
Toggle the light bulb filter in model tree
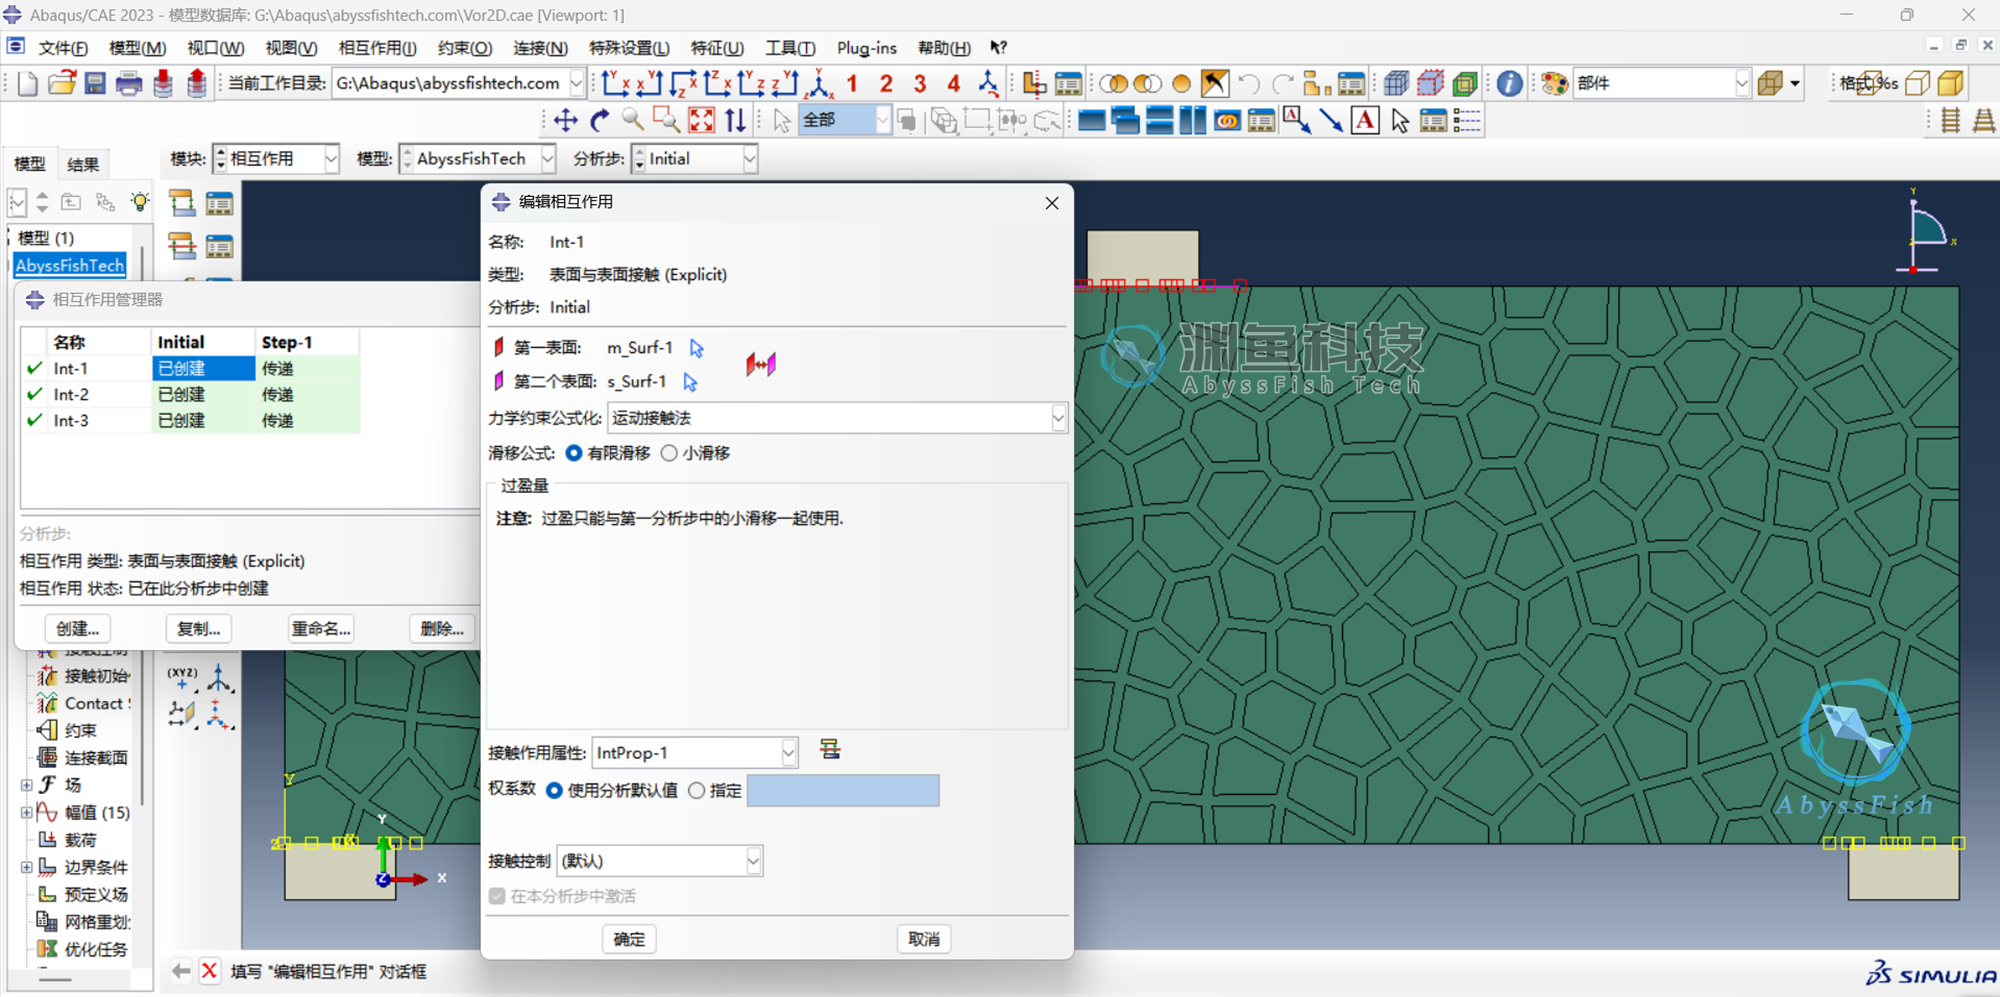click(x=140, y=202)
